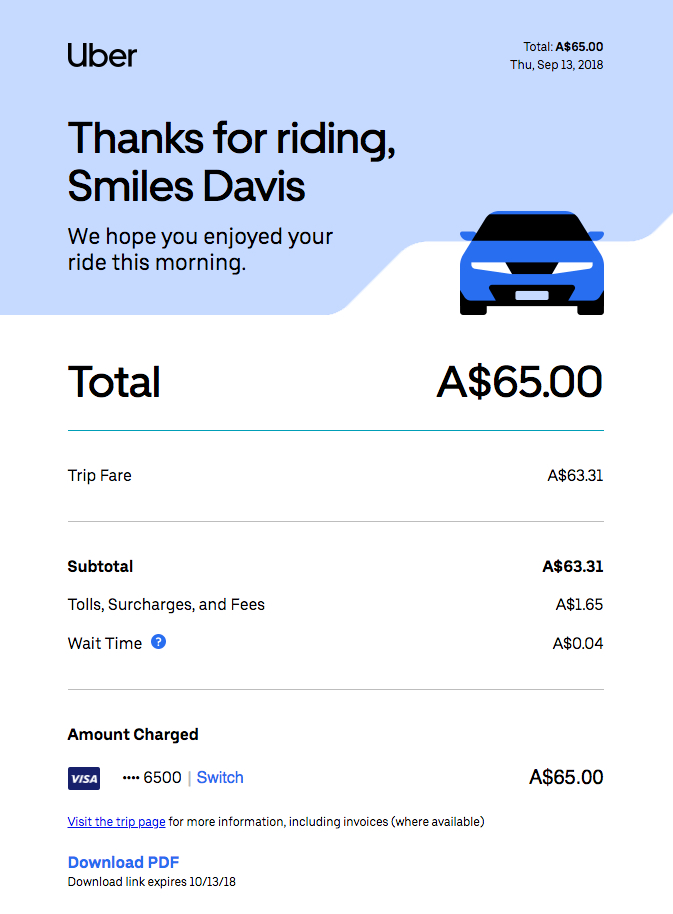Viewport: 673px width, 914px height.
Task: Click the Trip Fare amount A$63.31
Action: tap(575, 476)
